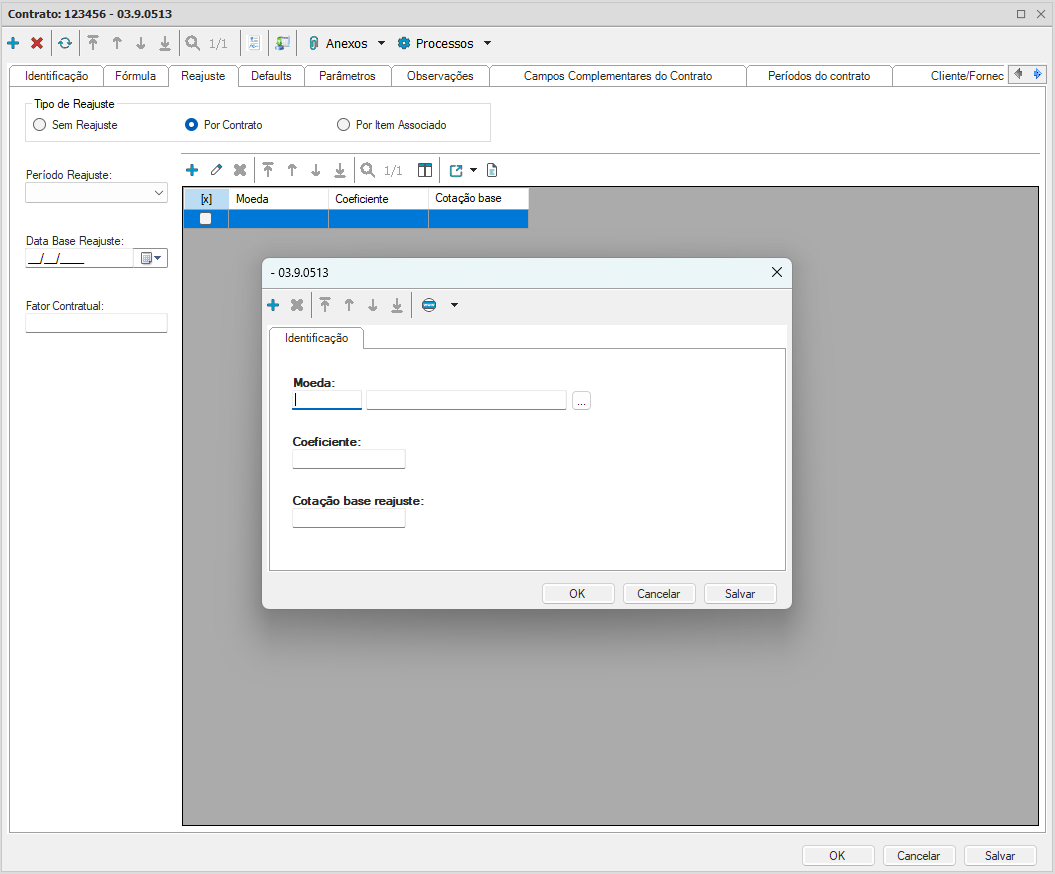Select Por Item Associado radio option

click(344, 124)
